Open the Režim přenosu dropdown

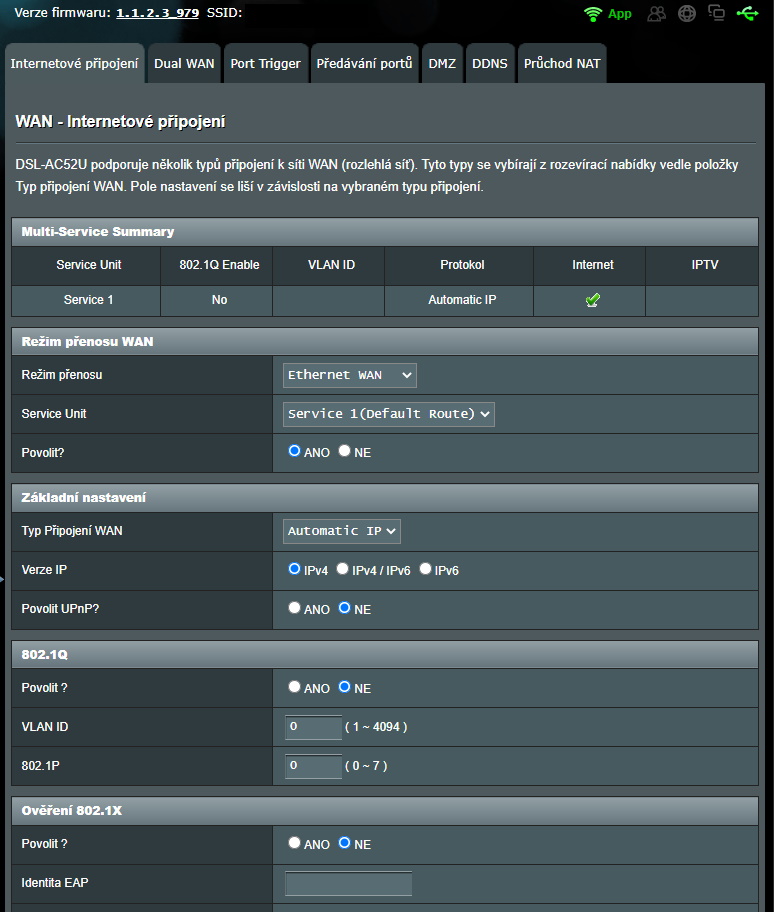[x=350, y=375]
